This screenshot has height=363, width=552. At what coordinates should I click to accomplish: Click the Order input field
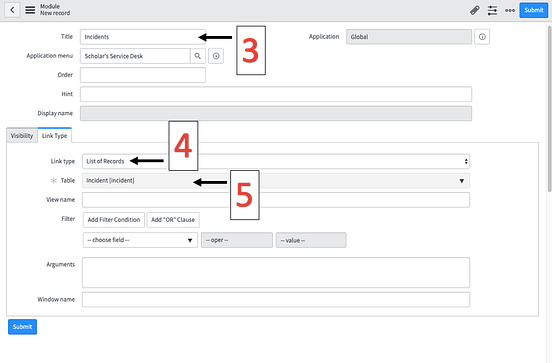point(143,75)
